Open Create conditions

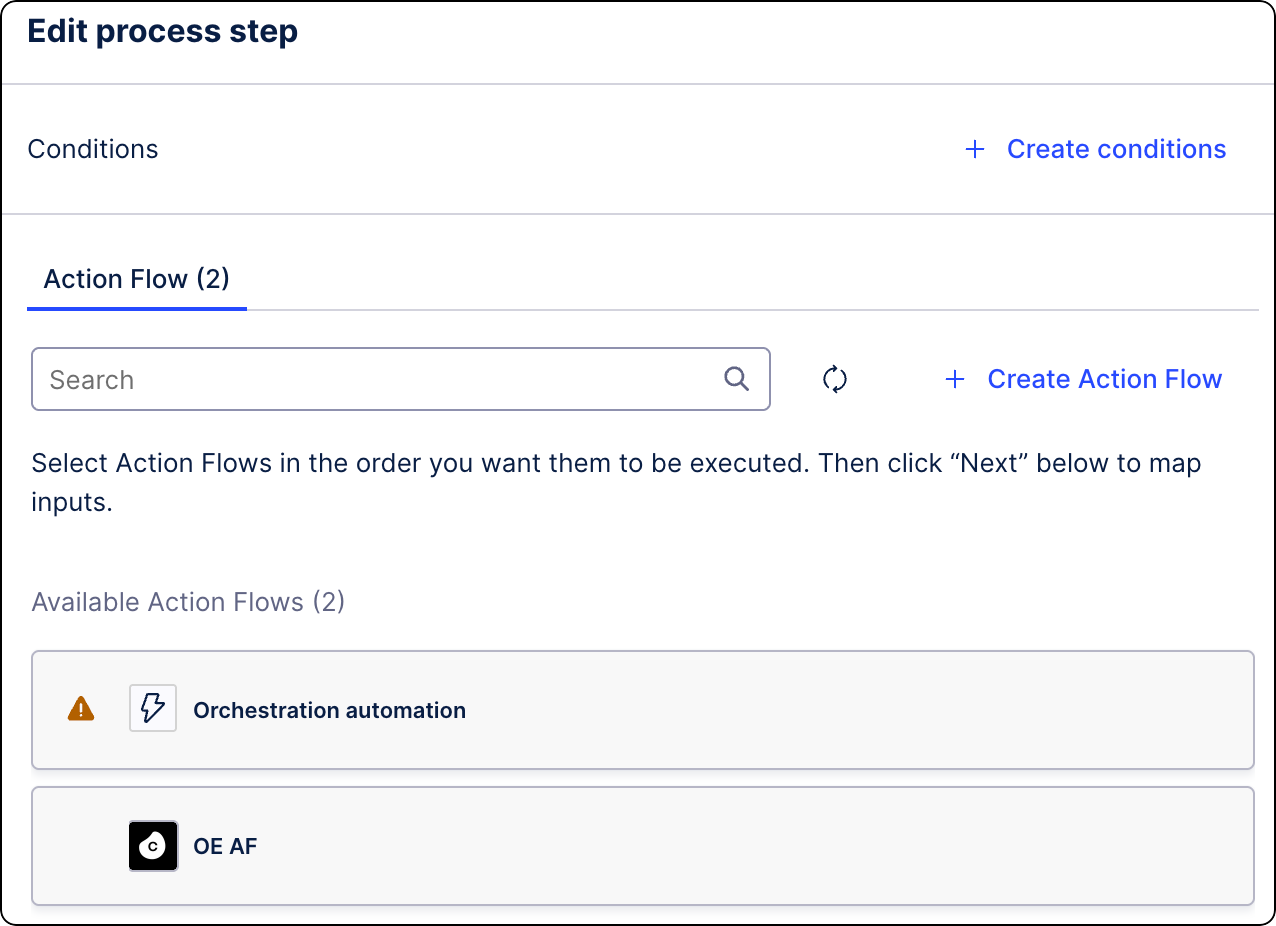[x=1116, y=148]
